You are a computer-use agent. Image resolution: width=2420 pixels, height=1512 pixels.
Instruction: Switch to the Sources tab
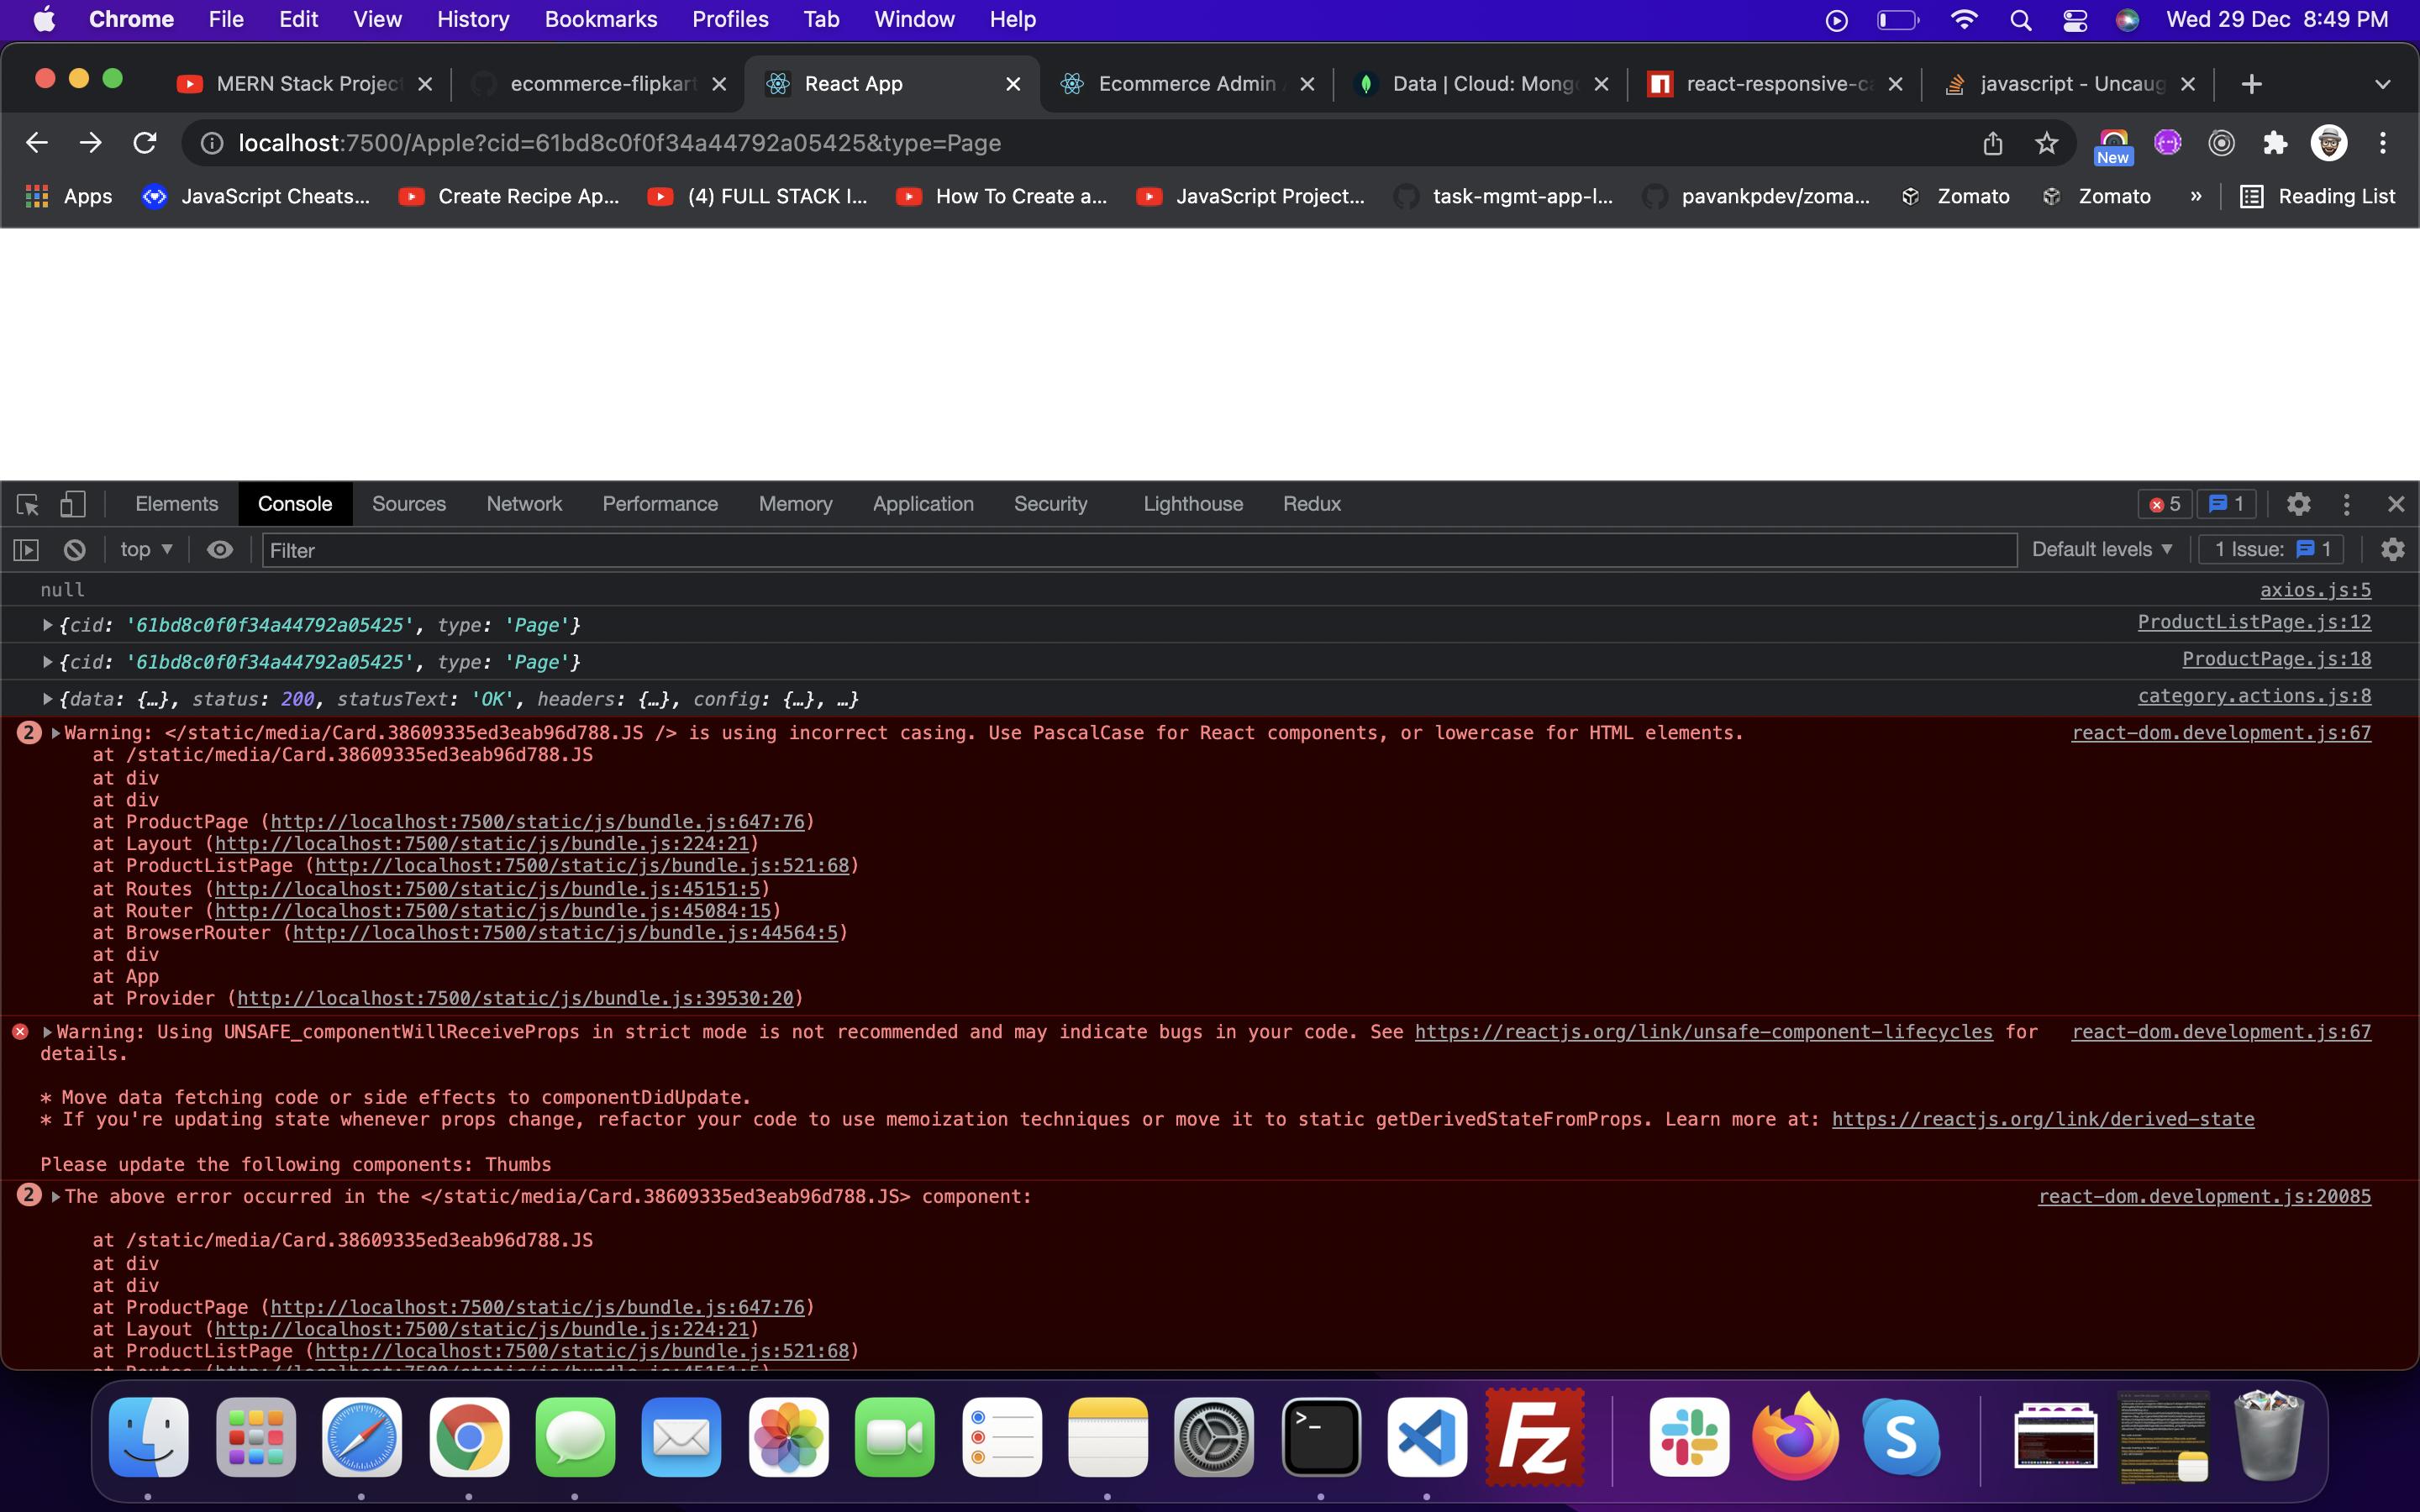coord(409,504)
